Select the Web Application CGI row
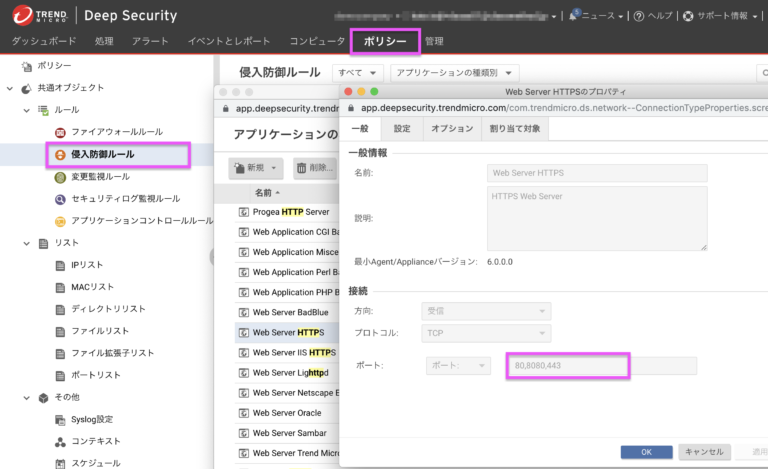 (287, 232)
